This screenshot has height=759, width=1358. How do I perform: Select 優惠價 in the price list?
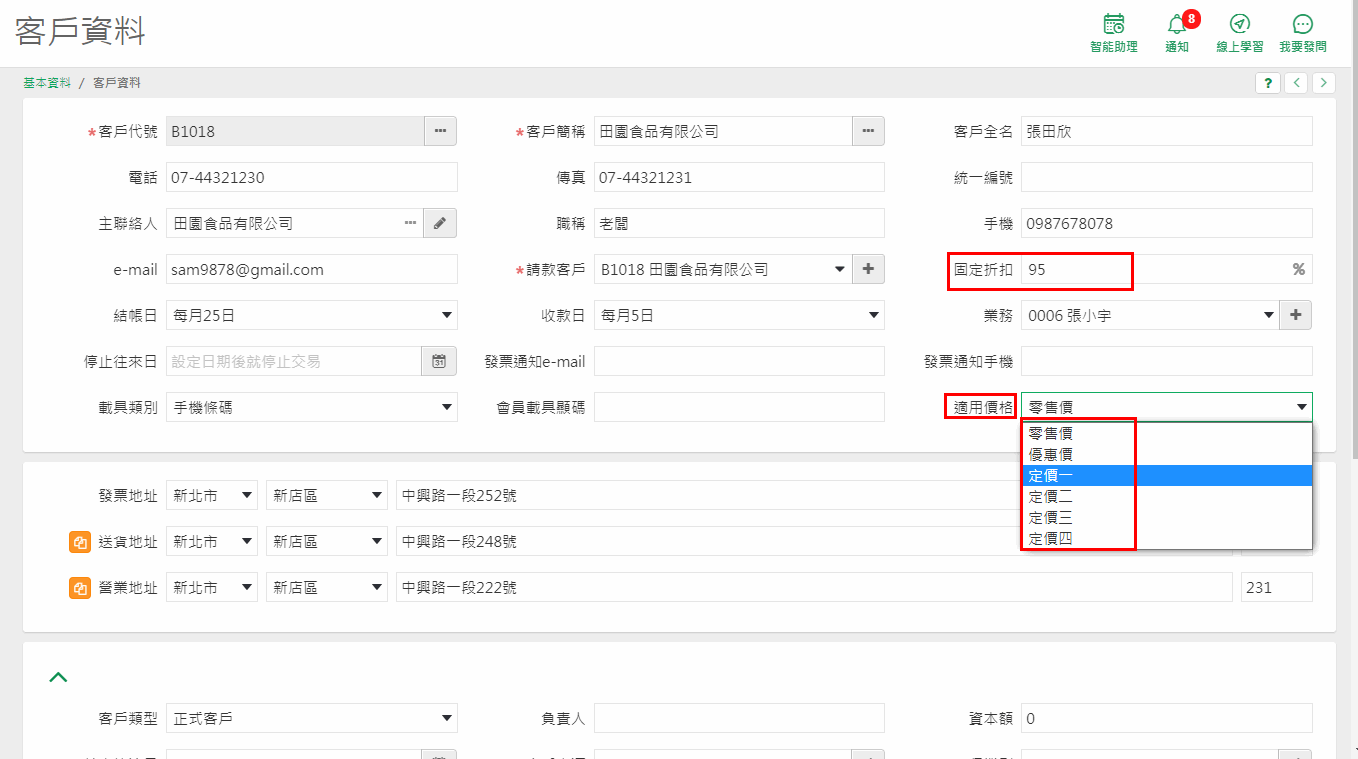pyautogui.click(x=1167, y=455)
